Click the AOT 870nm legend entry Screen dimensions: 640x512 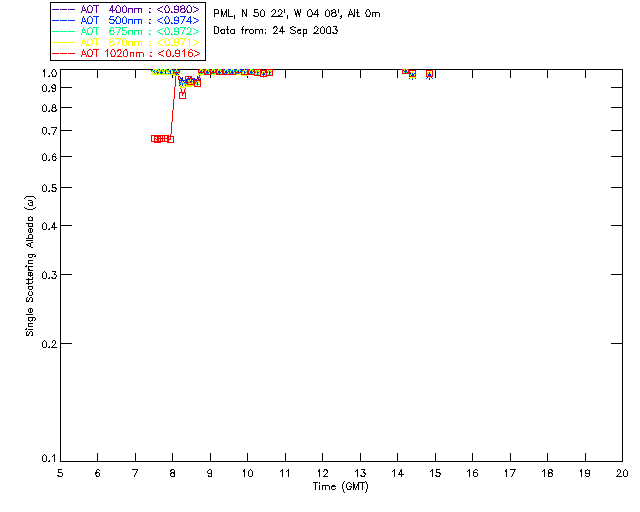(126, 42)
